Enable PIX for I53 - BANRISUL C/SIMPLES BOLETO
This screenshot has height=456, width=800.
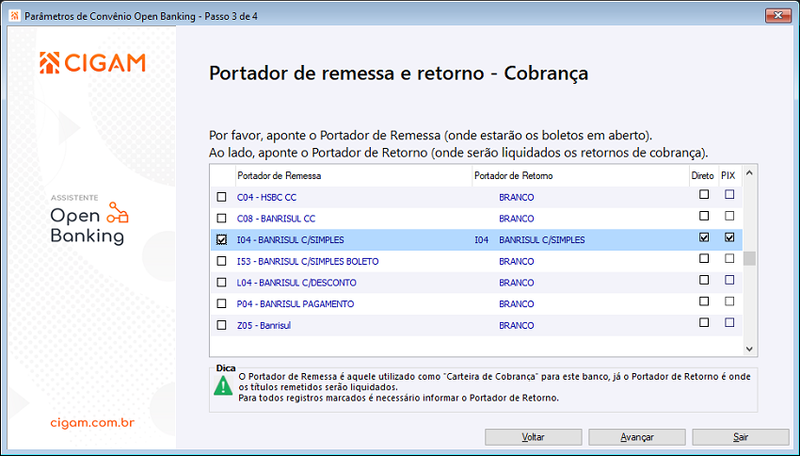tap(730, 259)
